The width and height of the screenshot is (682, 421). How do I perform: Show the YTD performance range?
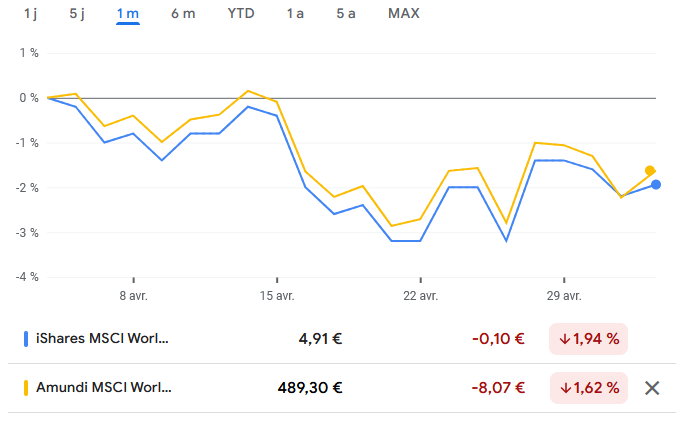click(x=241, y=14)
